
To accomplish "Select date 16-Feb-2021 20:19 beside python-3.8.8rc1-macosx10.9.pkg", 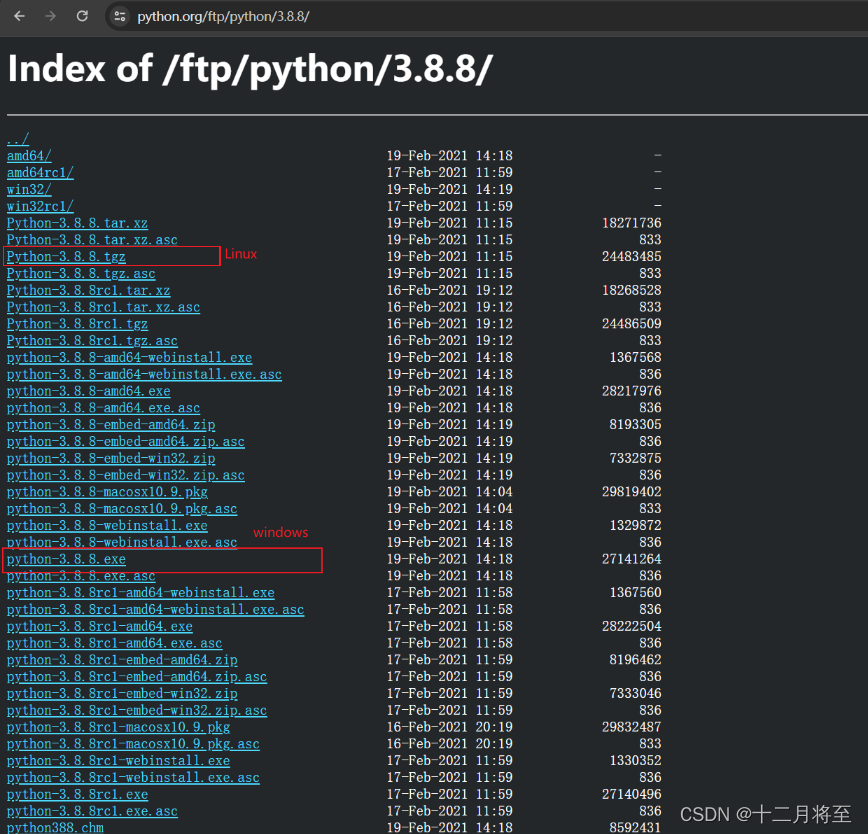I will coord(450,727).
